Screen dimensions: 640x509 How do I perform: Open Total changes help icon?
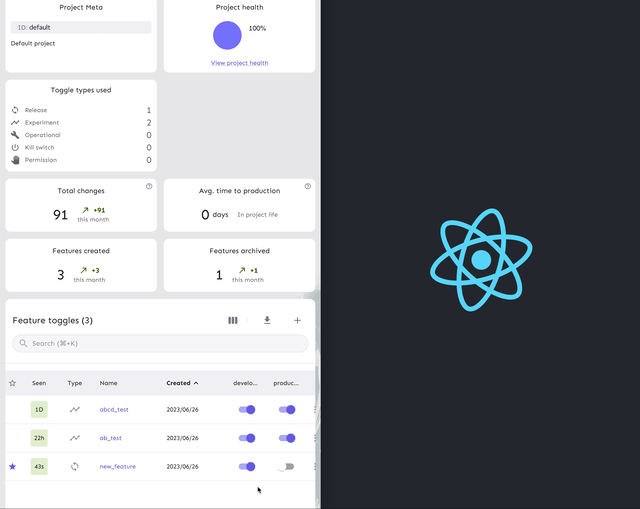click(149, 186)
